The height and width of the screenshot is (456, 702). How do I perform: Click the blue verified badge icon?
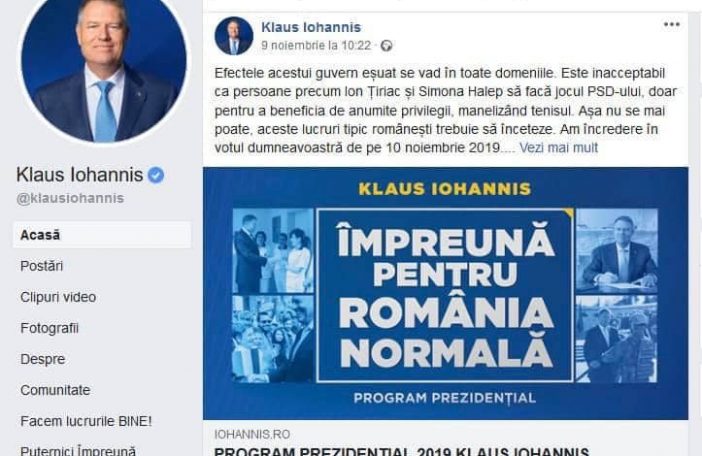(156, 175)
